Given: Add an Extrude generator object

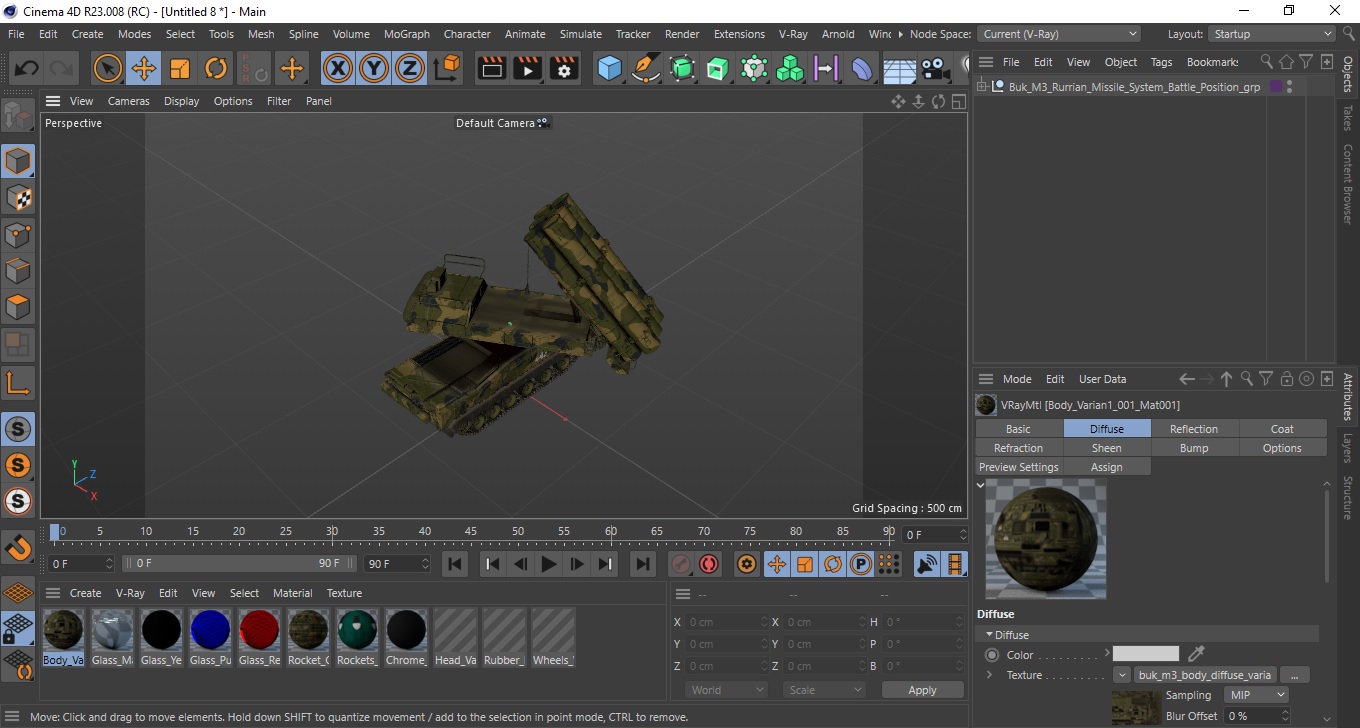Looking at the screenshot, I should pyautogui.click(x=718, y=69).
